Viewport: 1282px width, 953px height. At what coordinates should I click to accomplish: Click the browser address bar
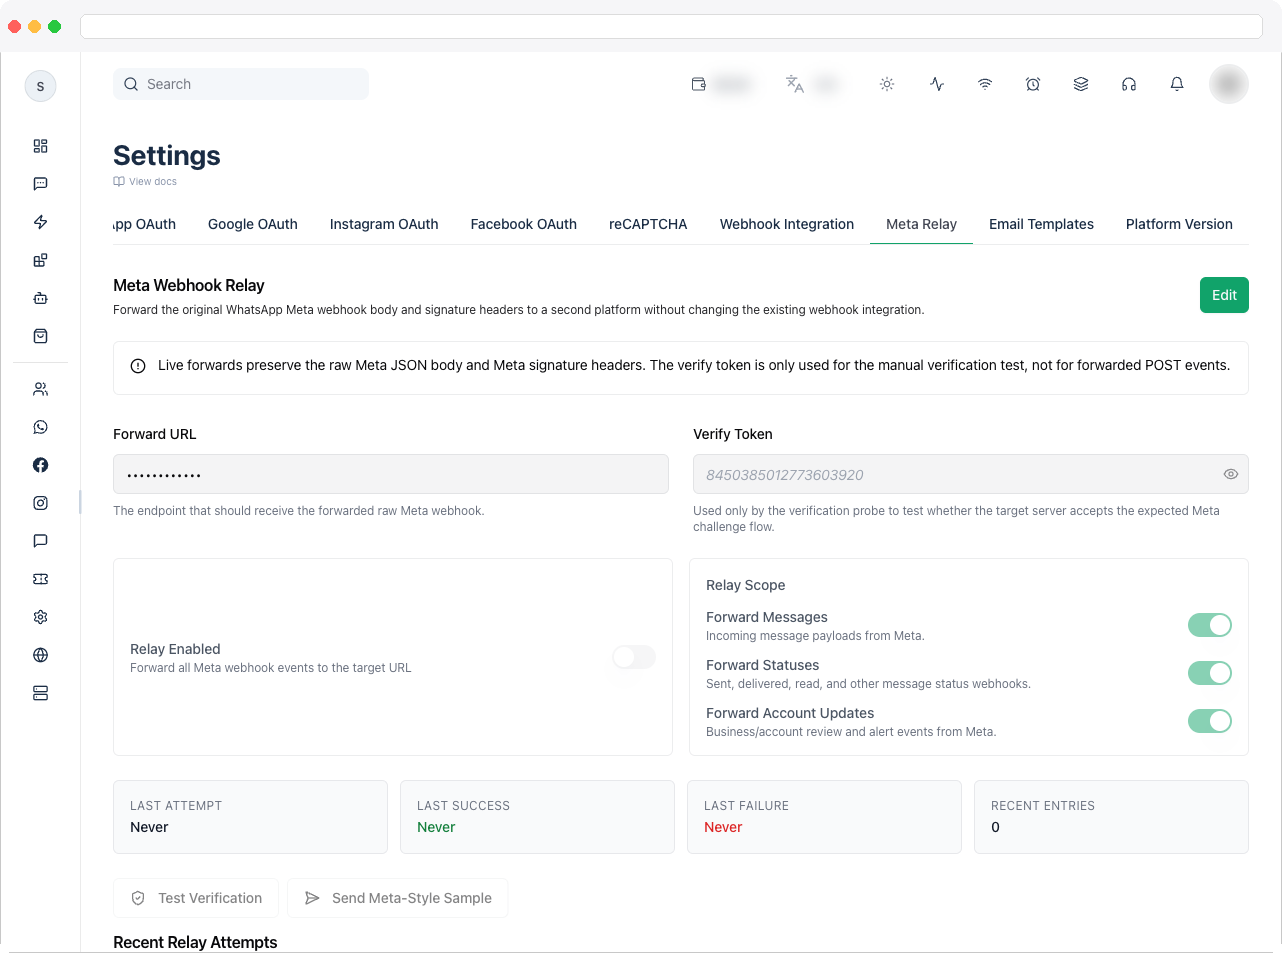coord(671,26)
